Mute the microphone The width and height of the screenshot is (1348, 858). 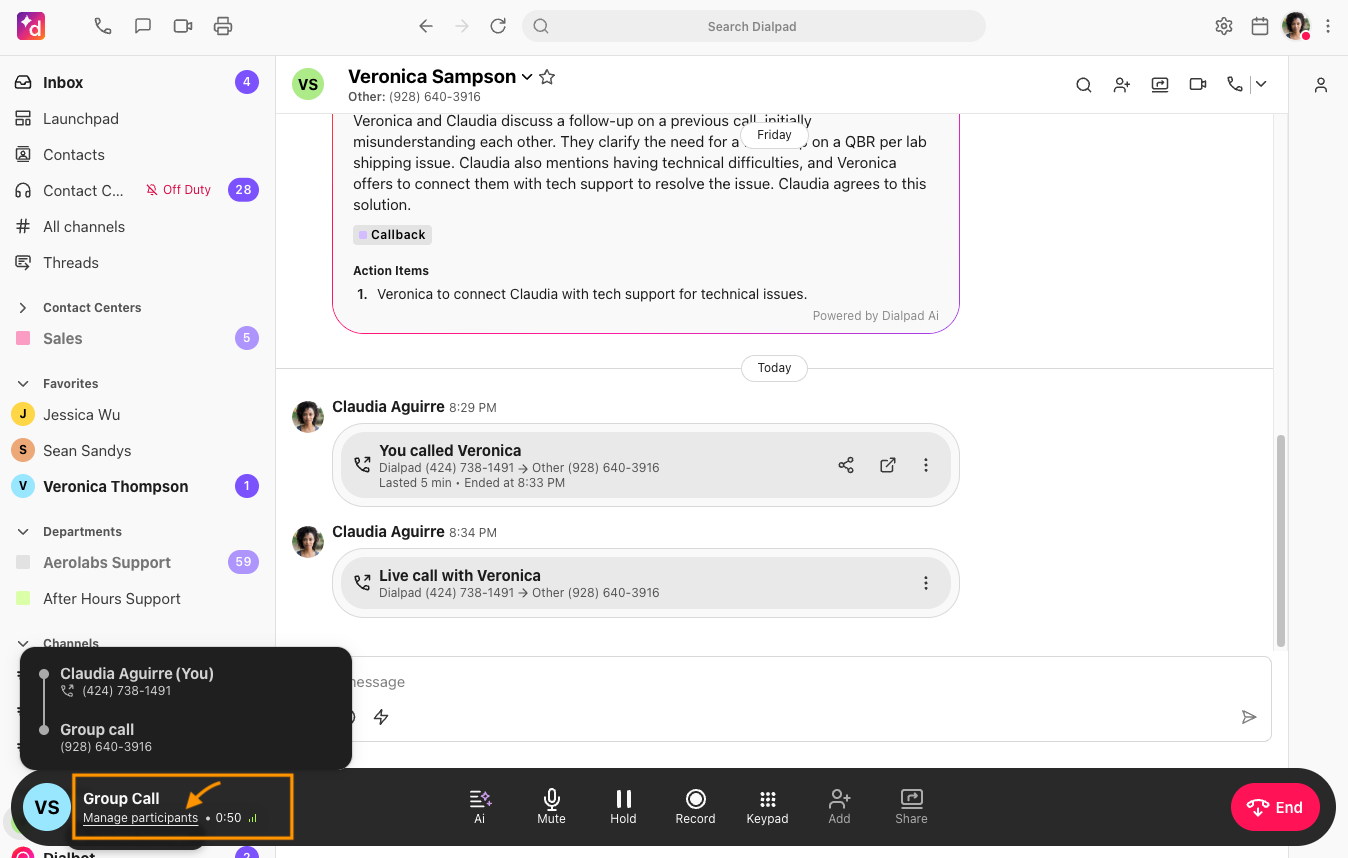[551, 807]
